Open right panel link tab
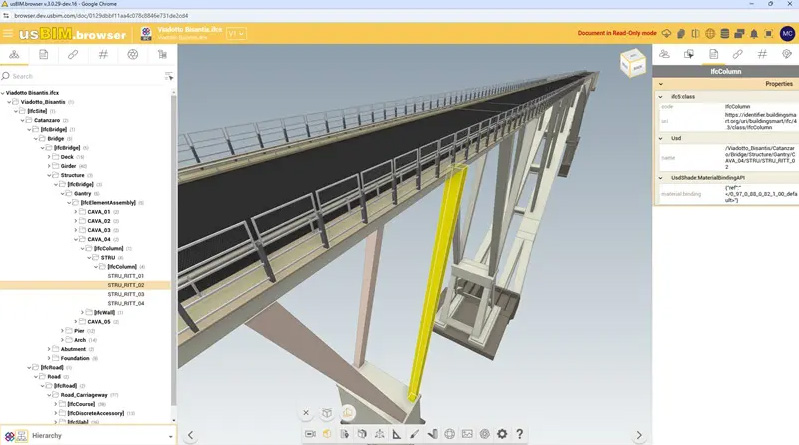799x445 pixels. coord(737,54)
